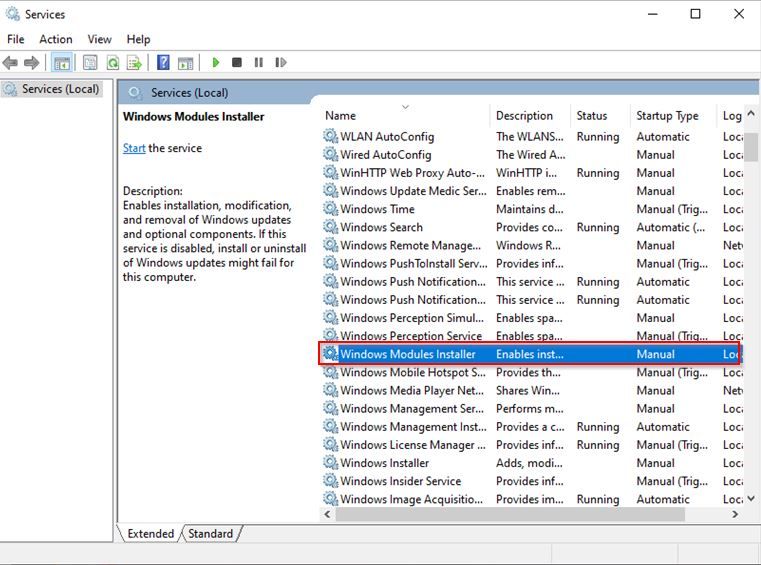The image size is (761, 565).
Task: Select Services (Local) in the console tree
Action: tap(51, 89)
